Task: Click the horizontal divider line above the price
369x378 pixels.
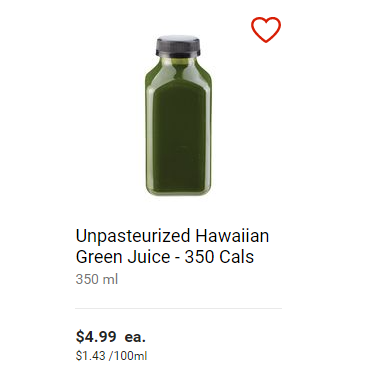Action: click(178, 309)
